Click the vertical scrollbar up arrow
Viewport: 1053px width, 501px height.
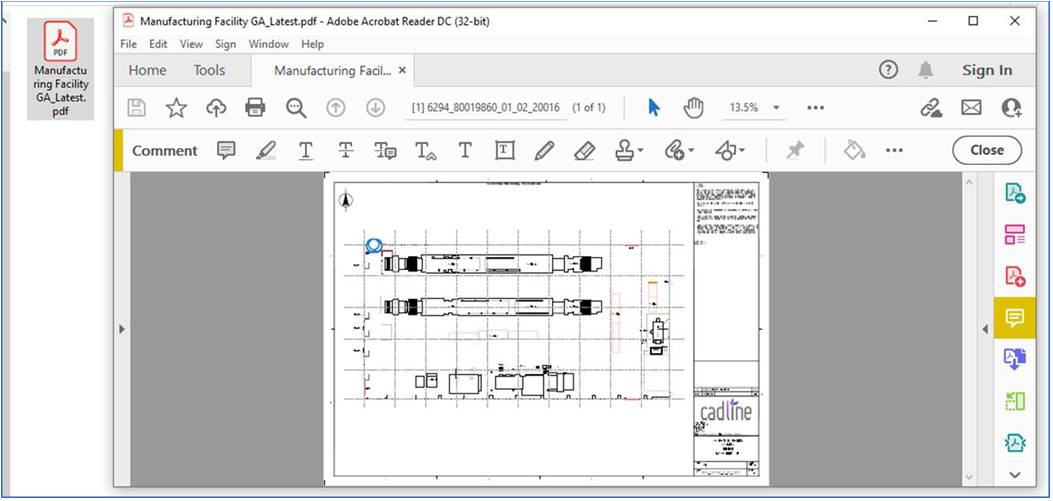pyautogui.click(x=968, y=181)
